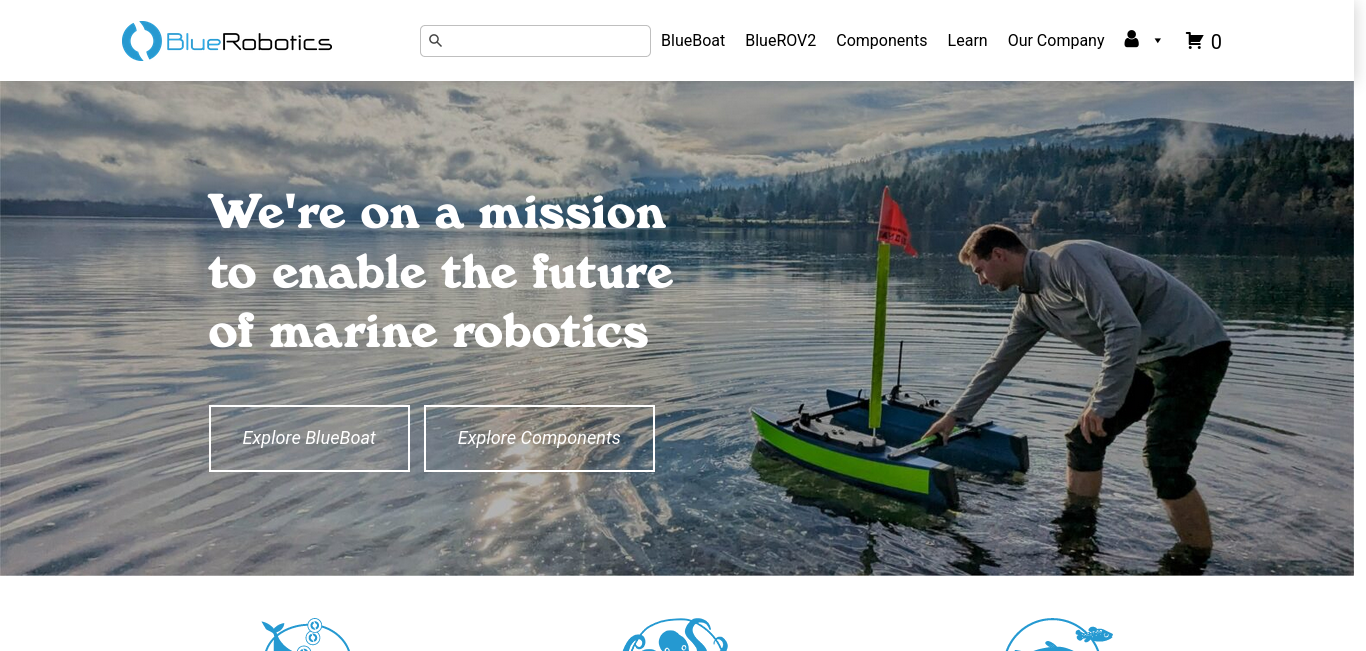Expand the account dropdown arrow
The image size is (1366, 651).
[1158, 41]
